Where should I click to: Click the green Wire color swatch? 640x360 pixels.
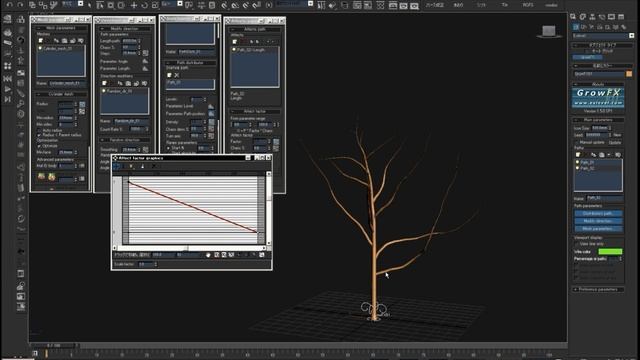tap(610, 251)
